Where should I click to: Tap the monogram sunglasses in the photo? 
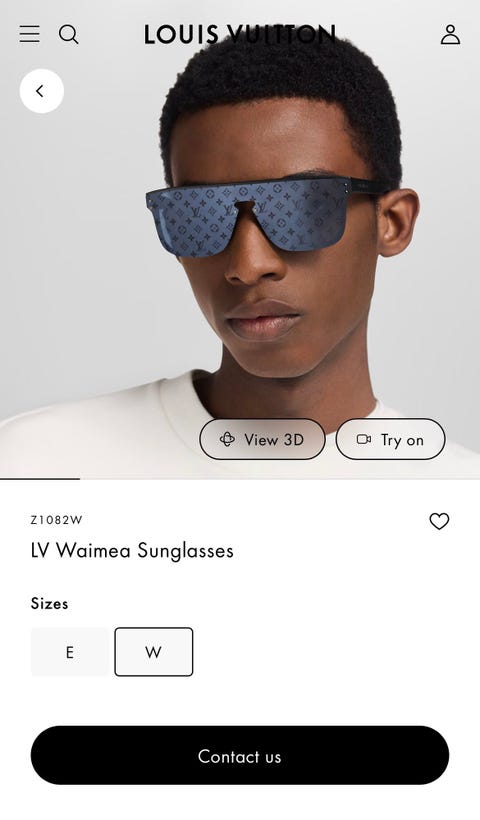pyautogui.click(x=264, y=215)
